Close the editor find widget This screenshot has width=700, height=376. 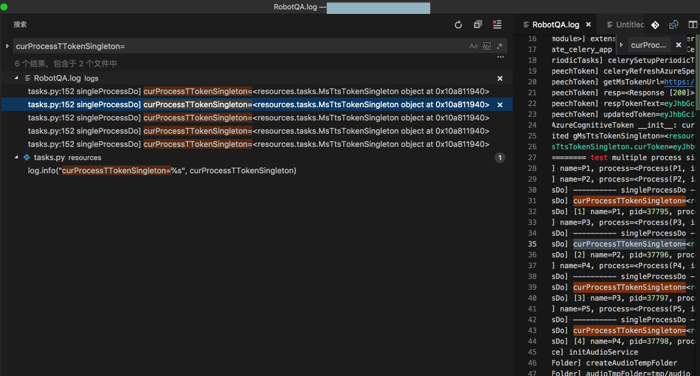click(679, 45)
